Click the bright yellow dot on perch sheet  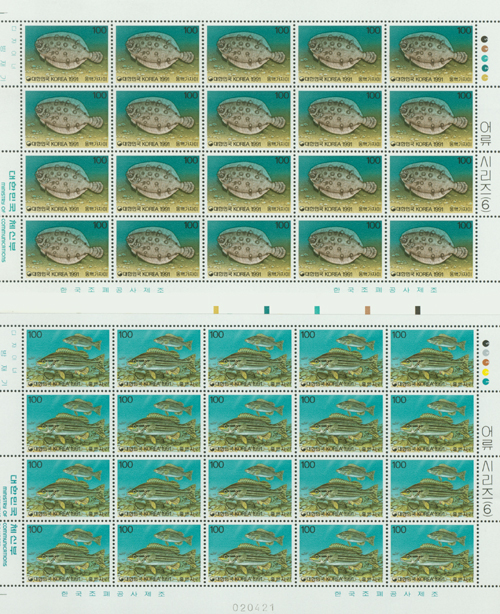[x=486, y=372]
